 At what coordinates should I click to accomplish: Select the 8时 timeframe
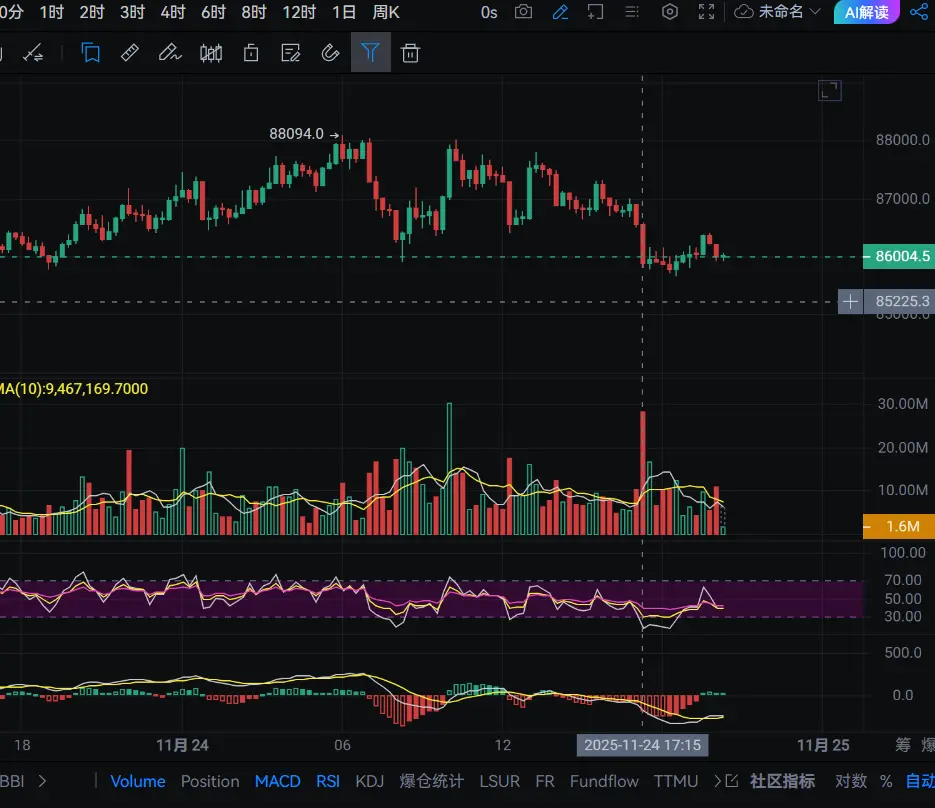point(254,12)
